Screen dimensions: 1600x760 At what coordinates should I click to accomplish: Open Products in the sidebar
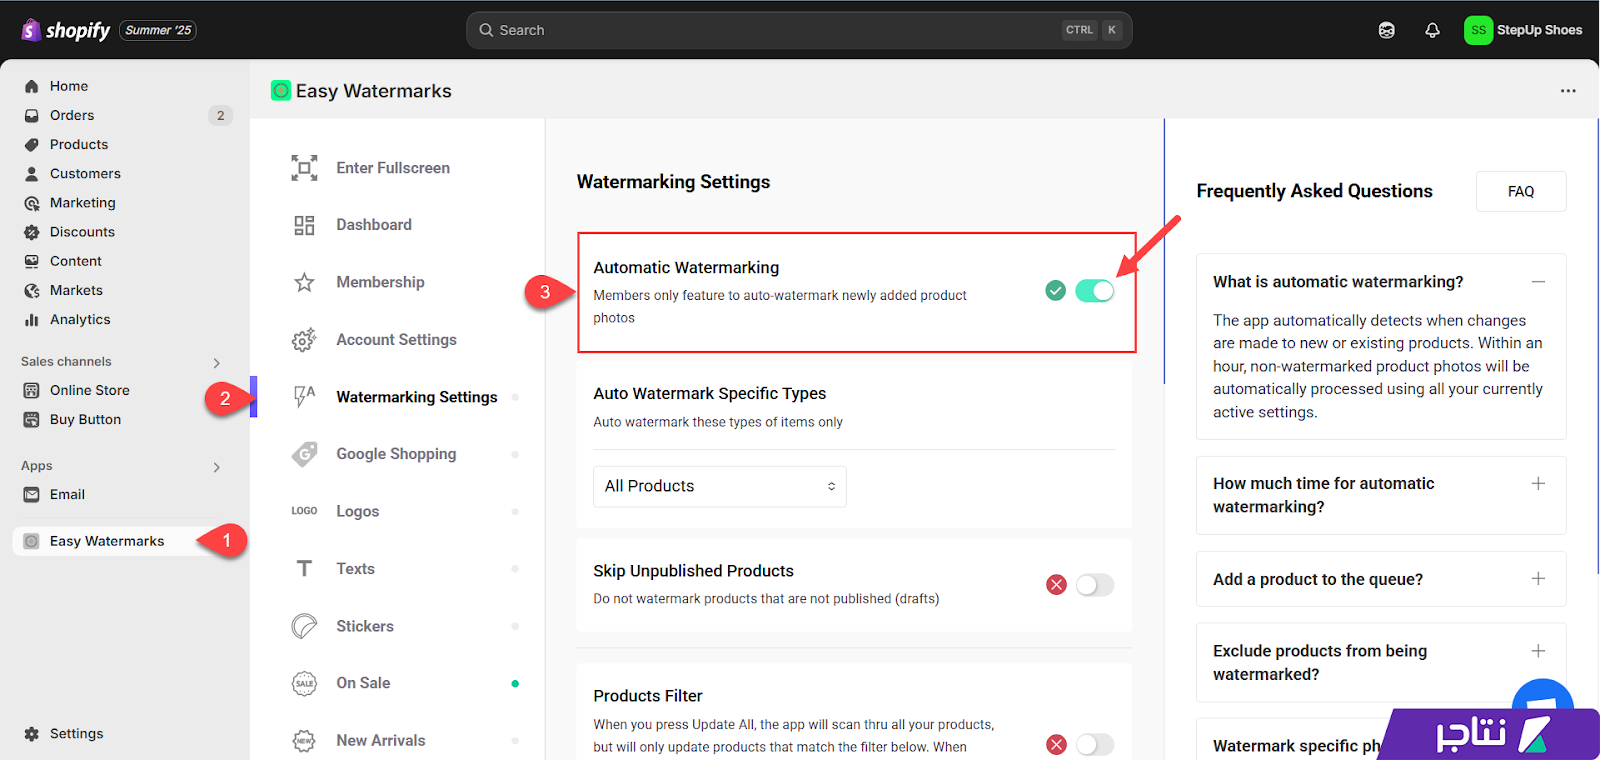point(79,144)
